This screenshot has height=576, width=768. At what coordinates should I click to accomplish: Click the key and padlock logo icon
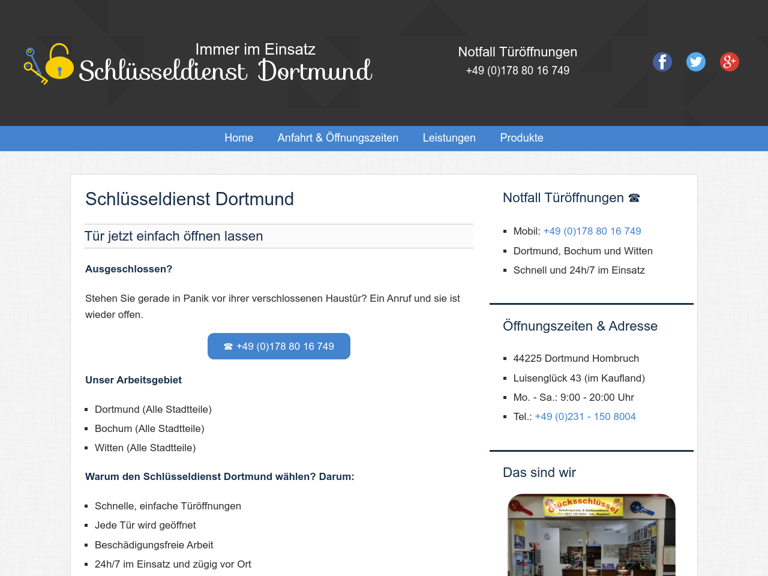pyautogui.click(x=49, y=64)
